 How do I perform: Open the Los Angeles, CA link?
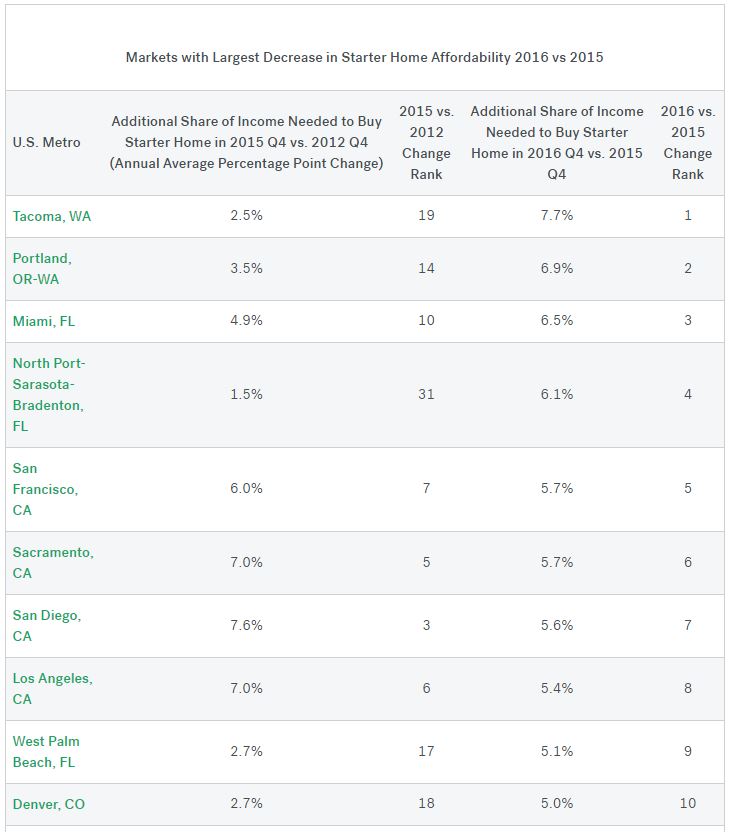tap(53, 688)
